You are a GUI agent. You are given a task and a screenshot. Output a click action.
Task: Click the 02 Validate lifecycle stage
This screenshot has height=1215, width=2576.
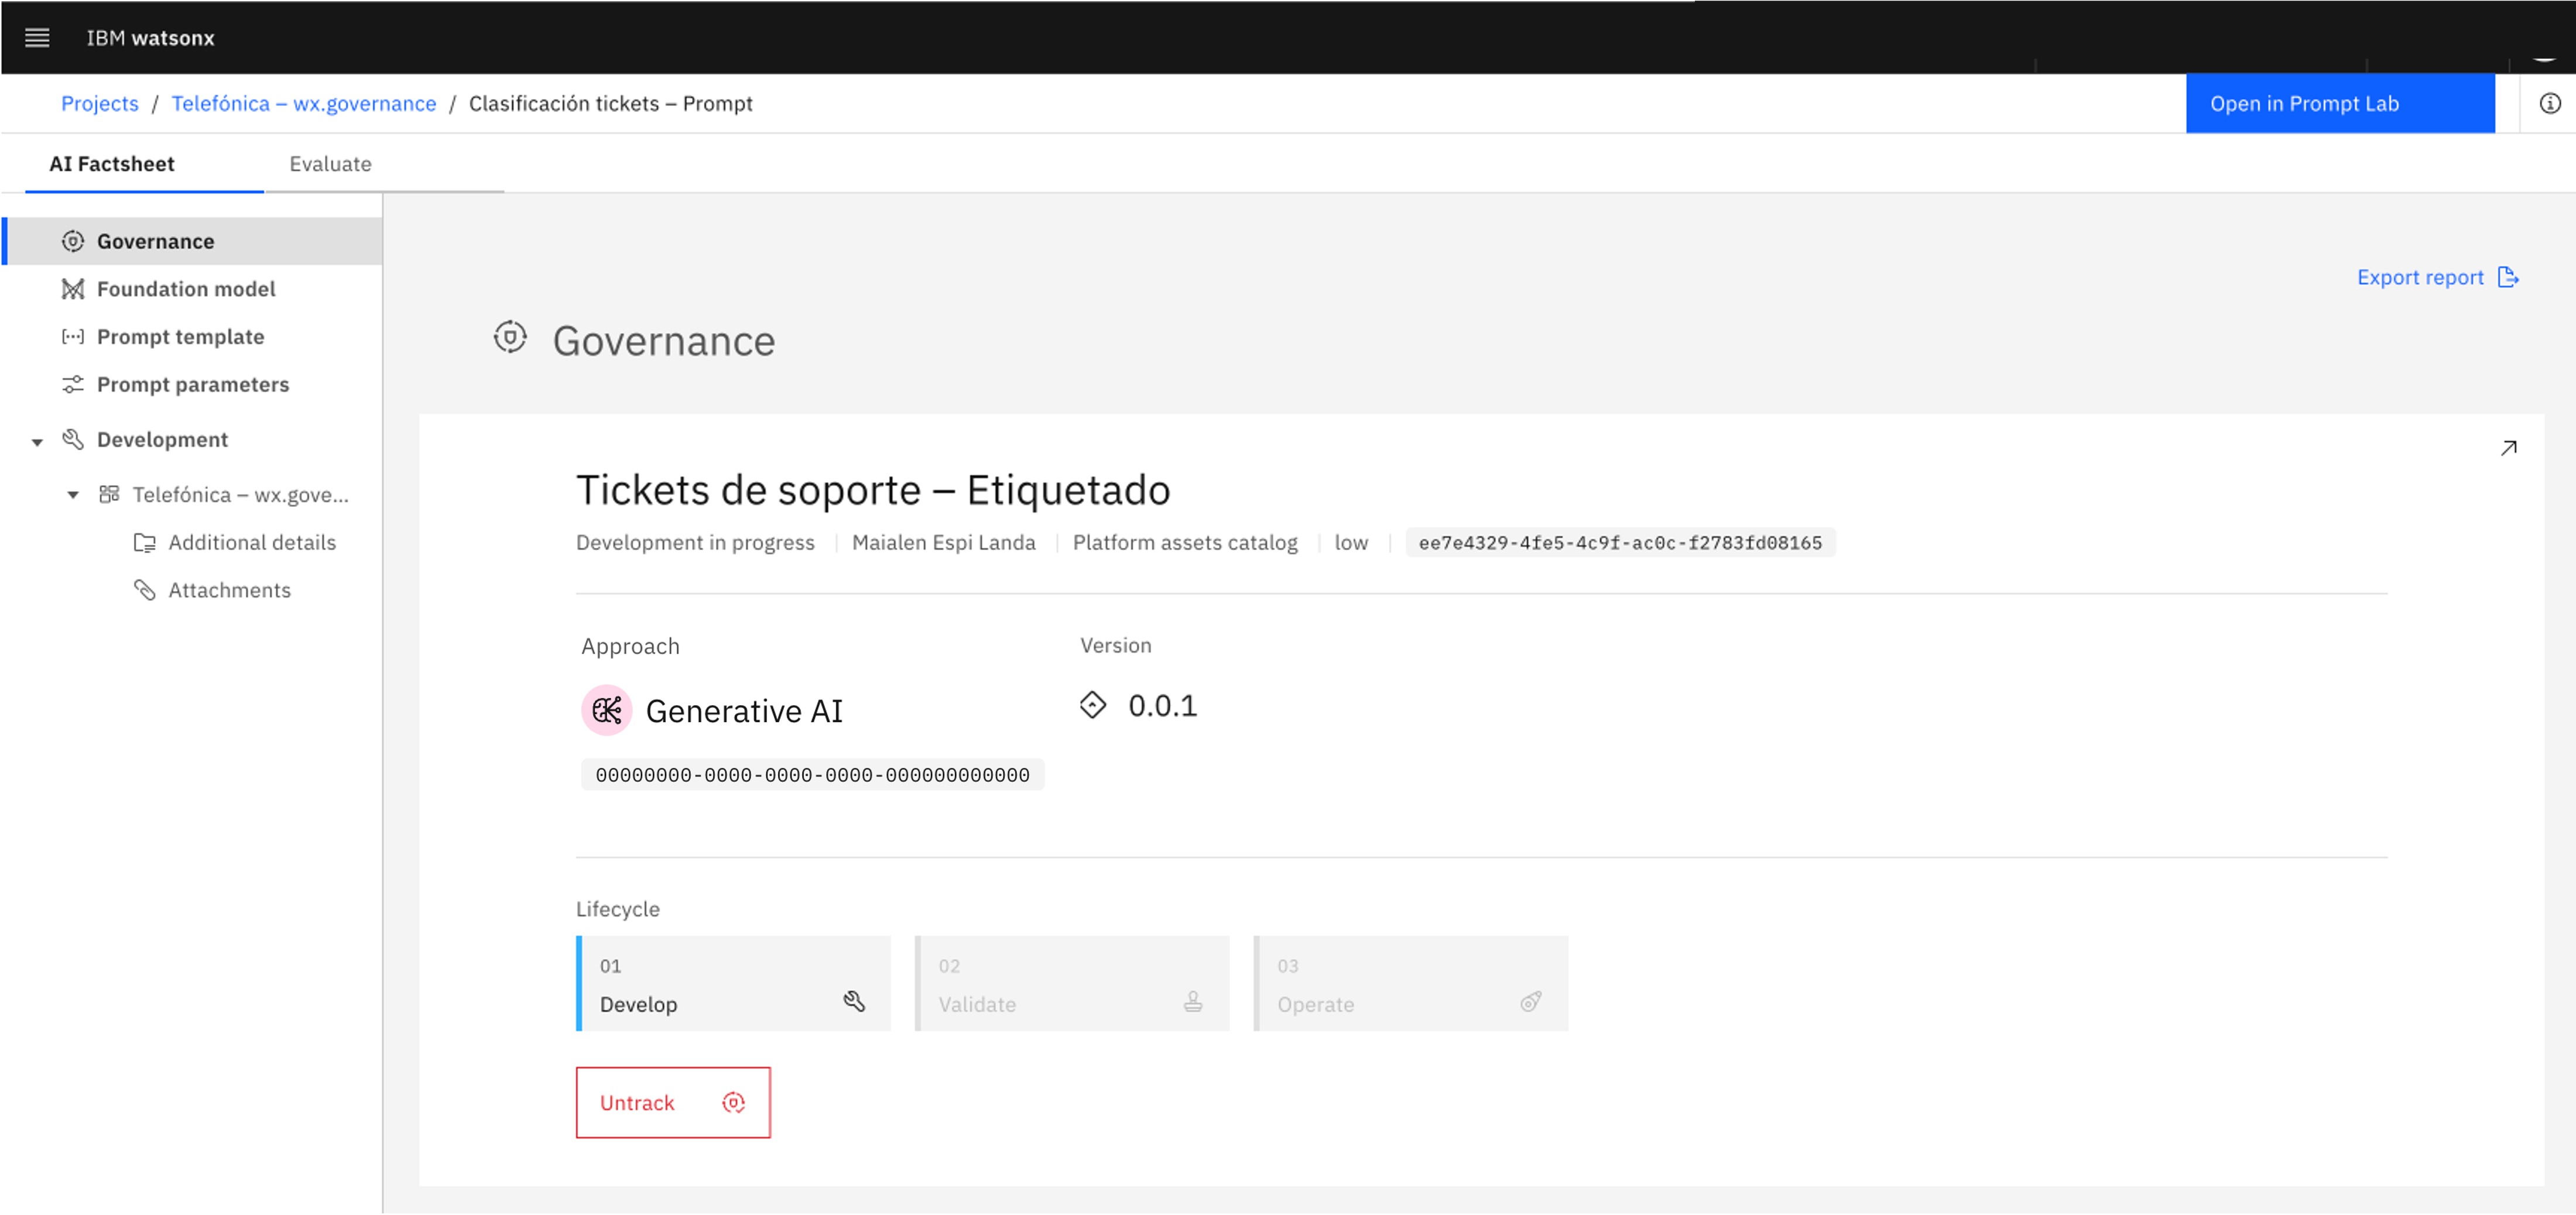(1072, 984)
